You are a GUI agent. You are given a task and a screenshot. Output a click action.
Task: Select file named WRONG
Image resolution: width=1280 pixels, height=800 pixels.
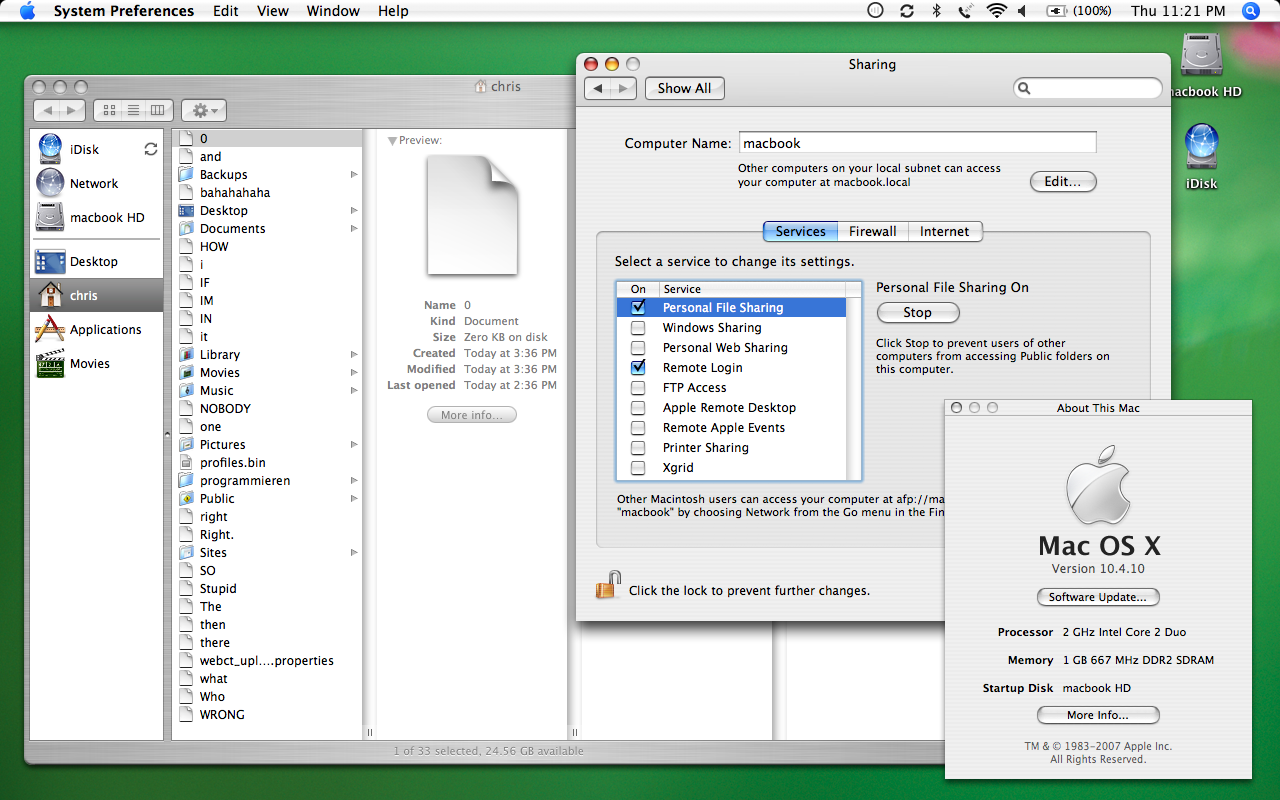point(222,714)
